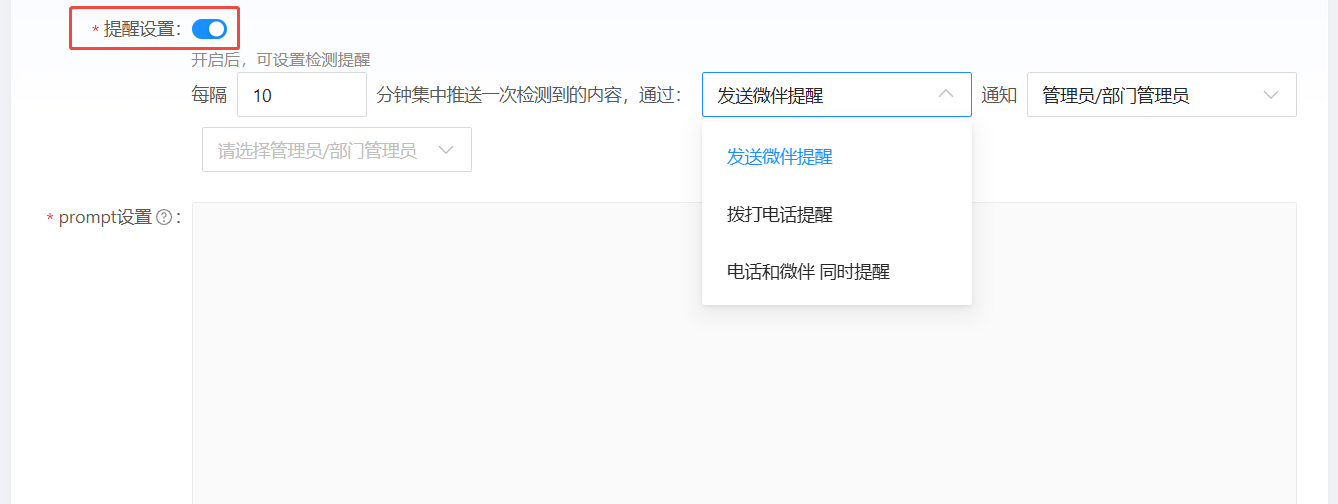Click the chevron in 请选择管理员/部门管理员 box
The image size is (1338, 504).
pyautogui.click(x=446, y=150)
